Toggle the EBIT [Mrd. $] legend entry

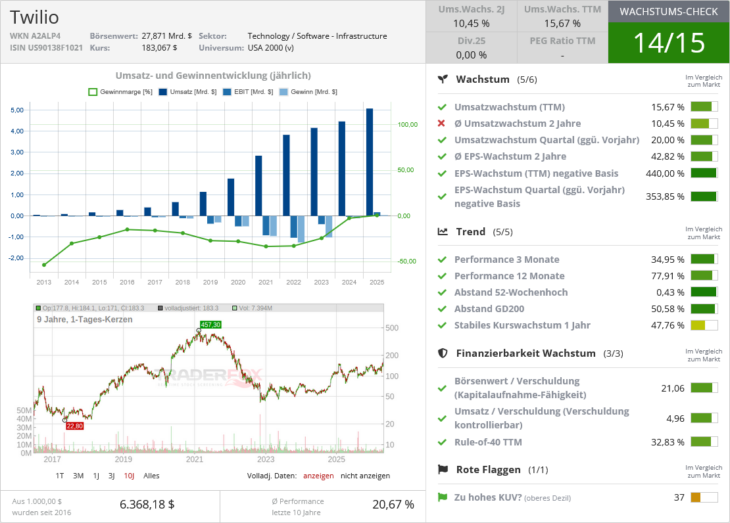pos(248,92)
